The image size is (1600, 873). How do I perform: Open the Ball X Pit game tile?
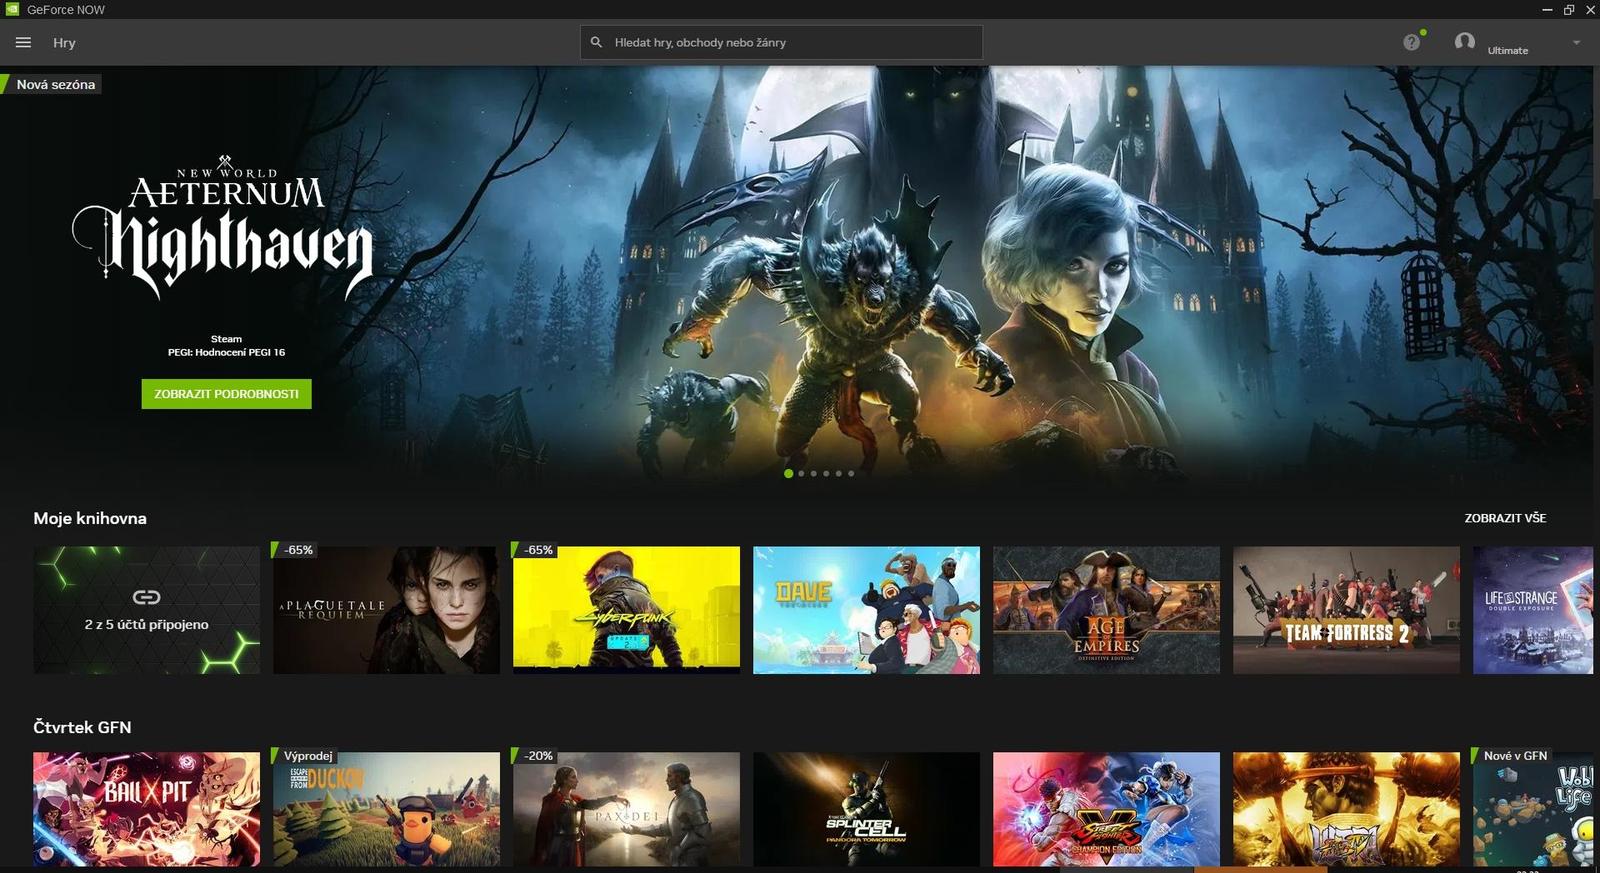(146, 809)
